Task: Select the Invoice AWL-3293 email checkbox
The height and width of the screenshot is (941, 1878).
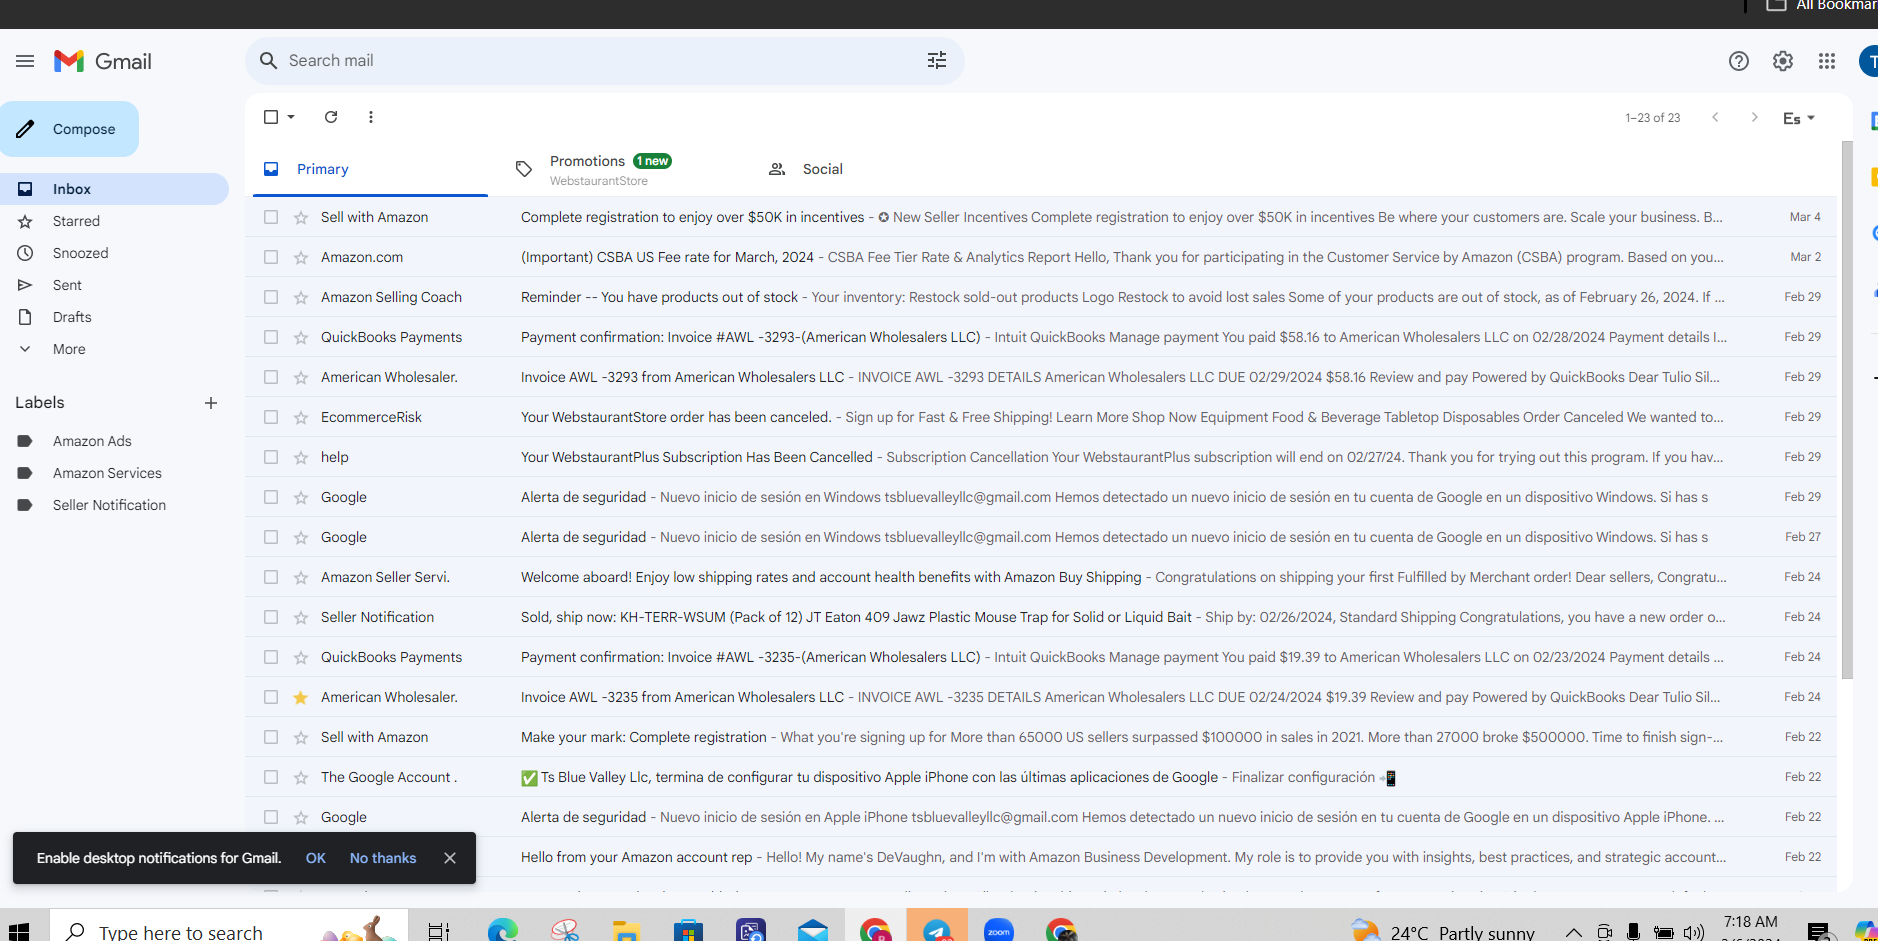Action: (271, 377)
